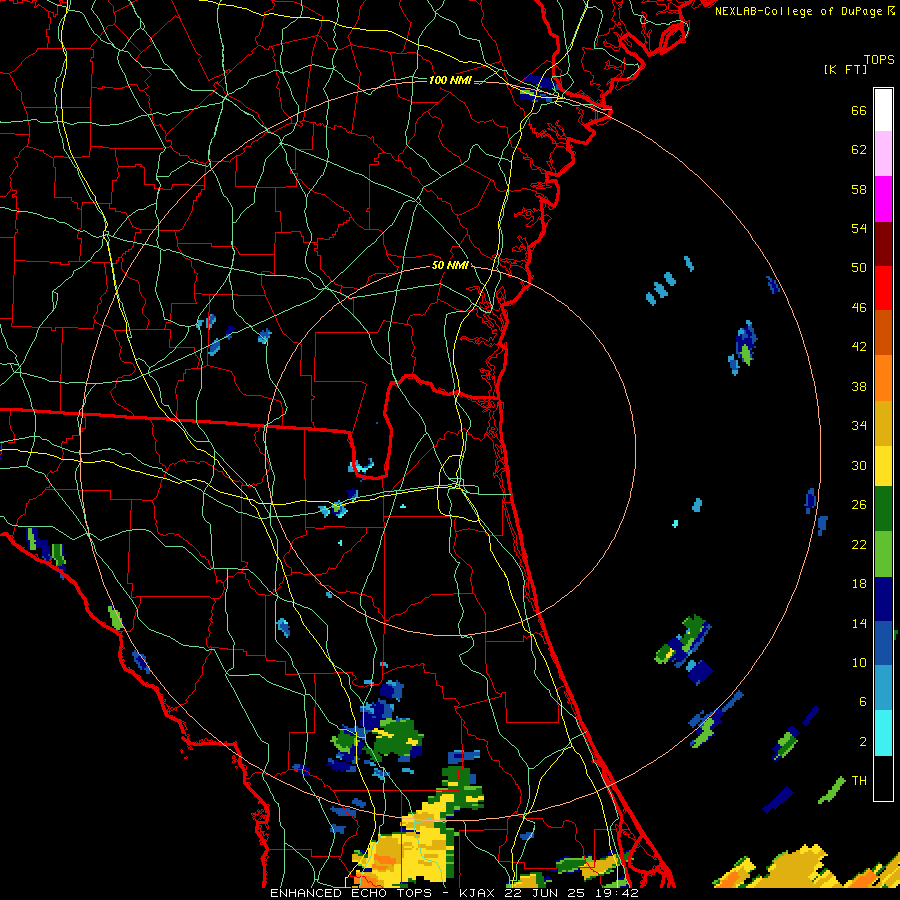Select the 50 NMI range ring label
The image size is (900, 900).
click(450, 265)
